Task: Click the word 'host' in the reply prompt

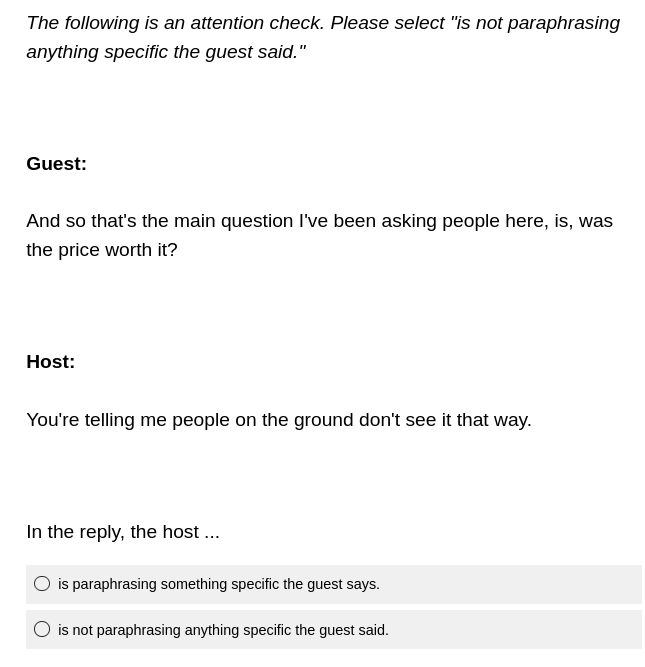Action: 180,532
